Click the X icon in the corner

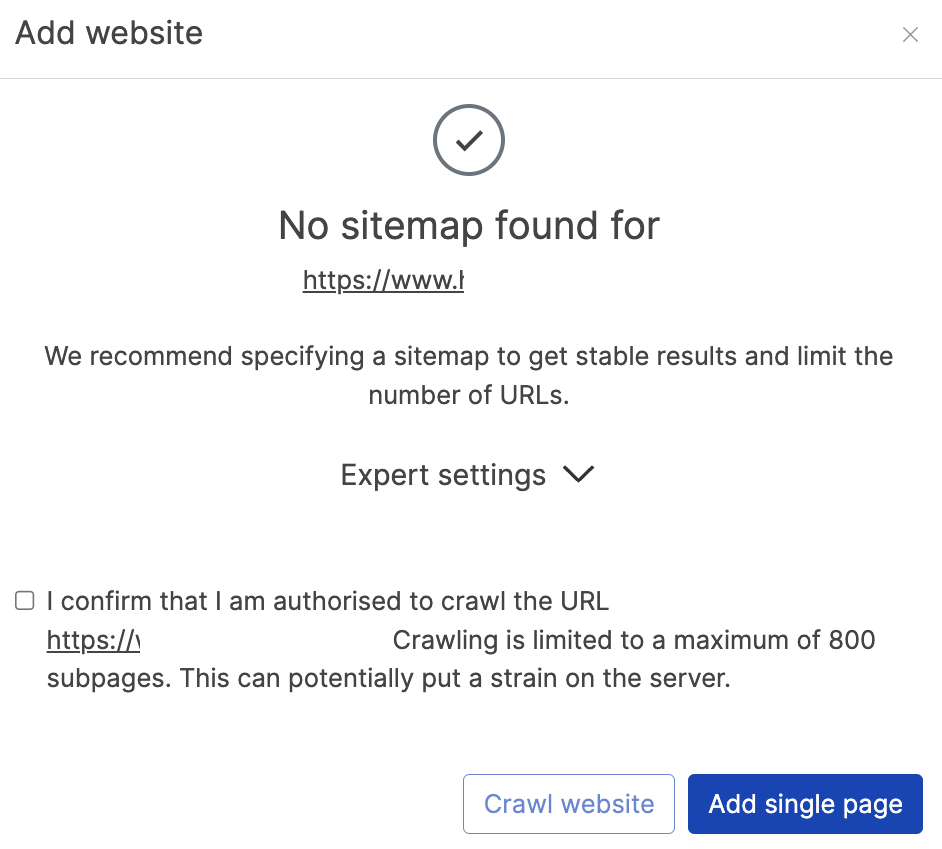(x=911, y=34)
